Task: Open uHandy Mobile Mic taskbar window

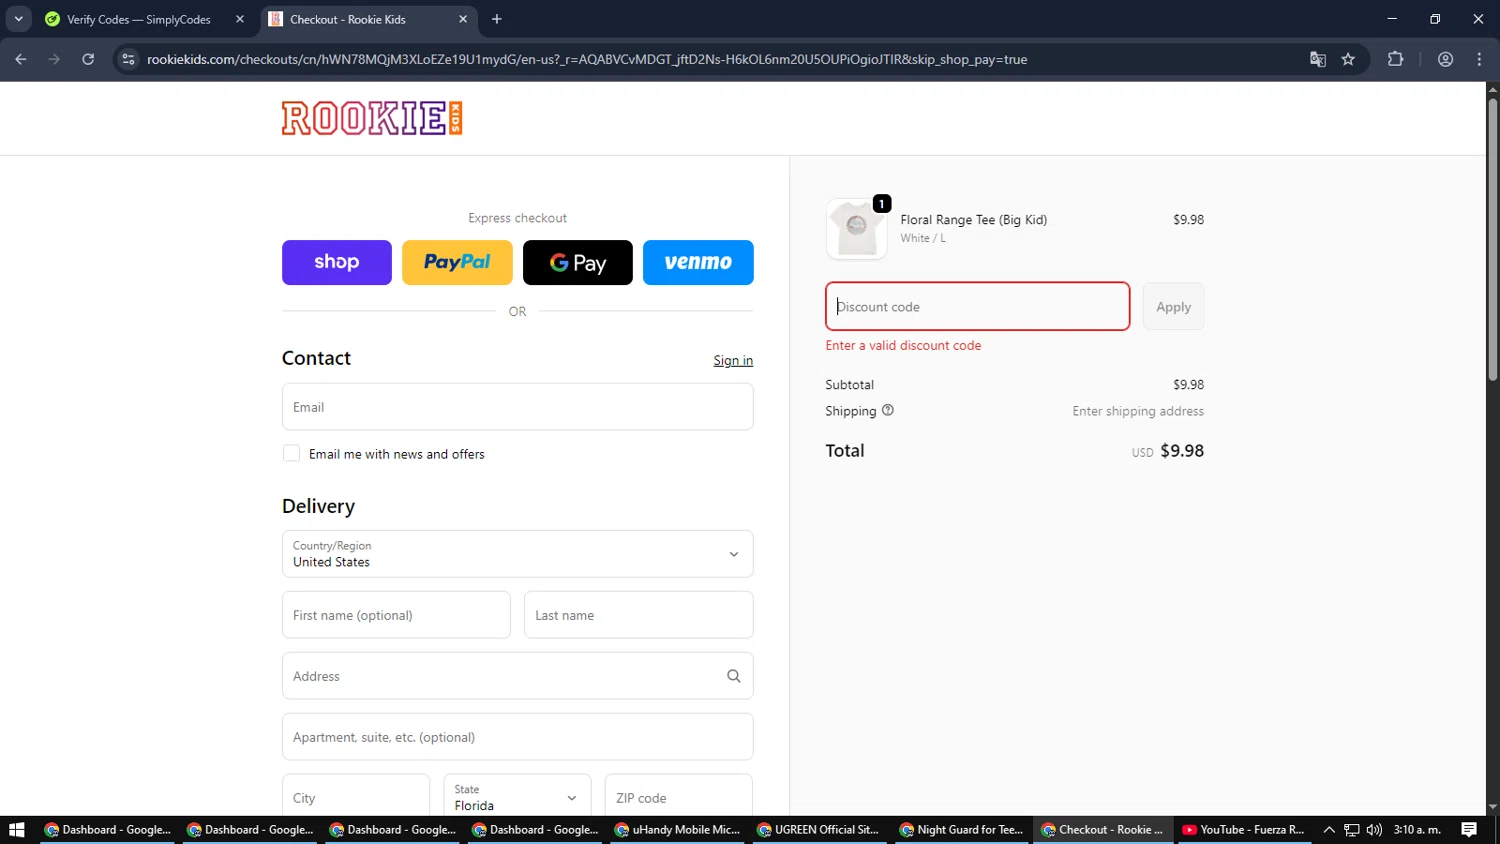Action: [677, 830]
